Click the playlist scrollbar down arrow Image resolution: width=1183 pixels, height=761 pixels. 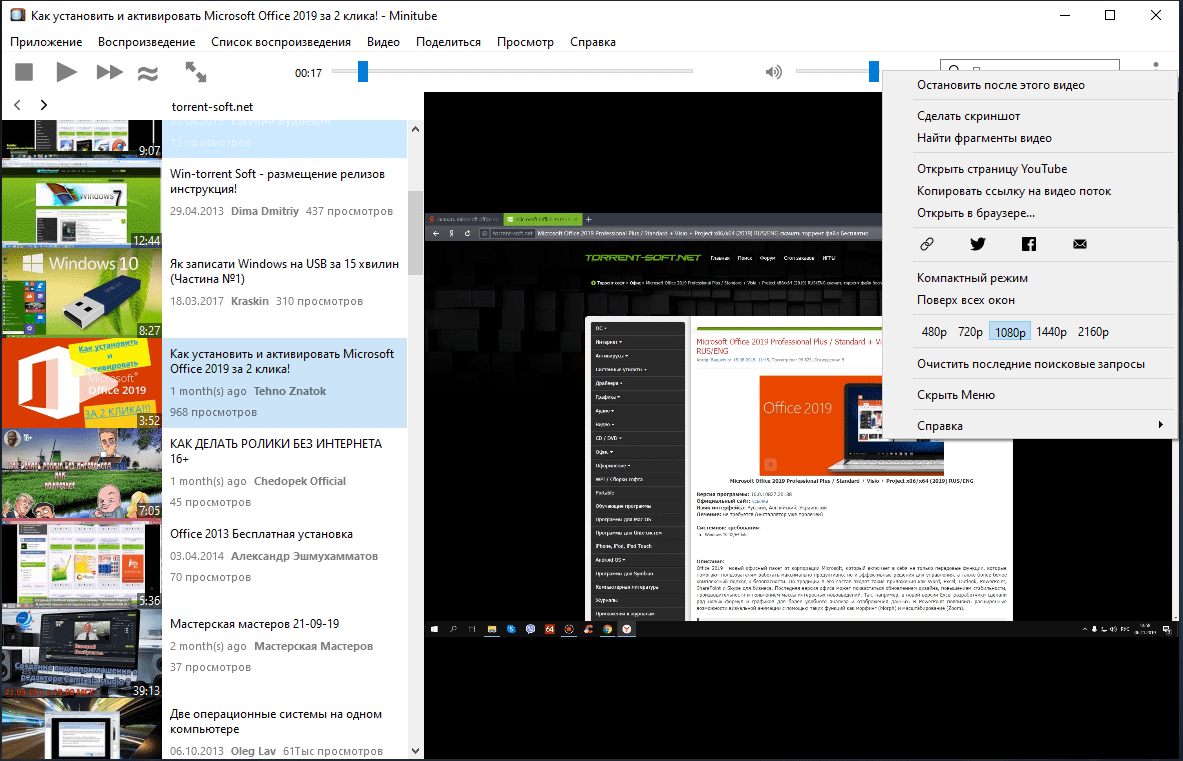[x=415, y=751]
